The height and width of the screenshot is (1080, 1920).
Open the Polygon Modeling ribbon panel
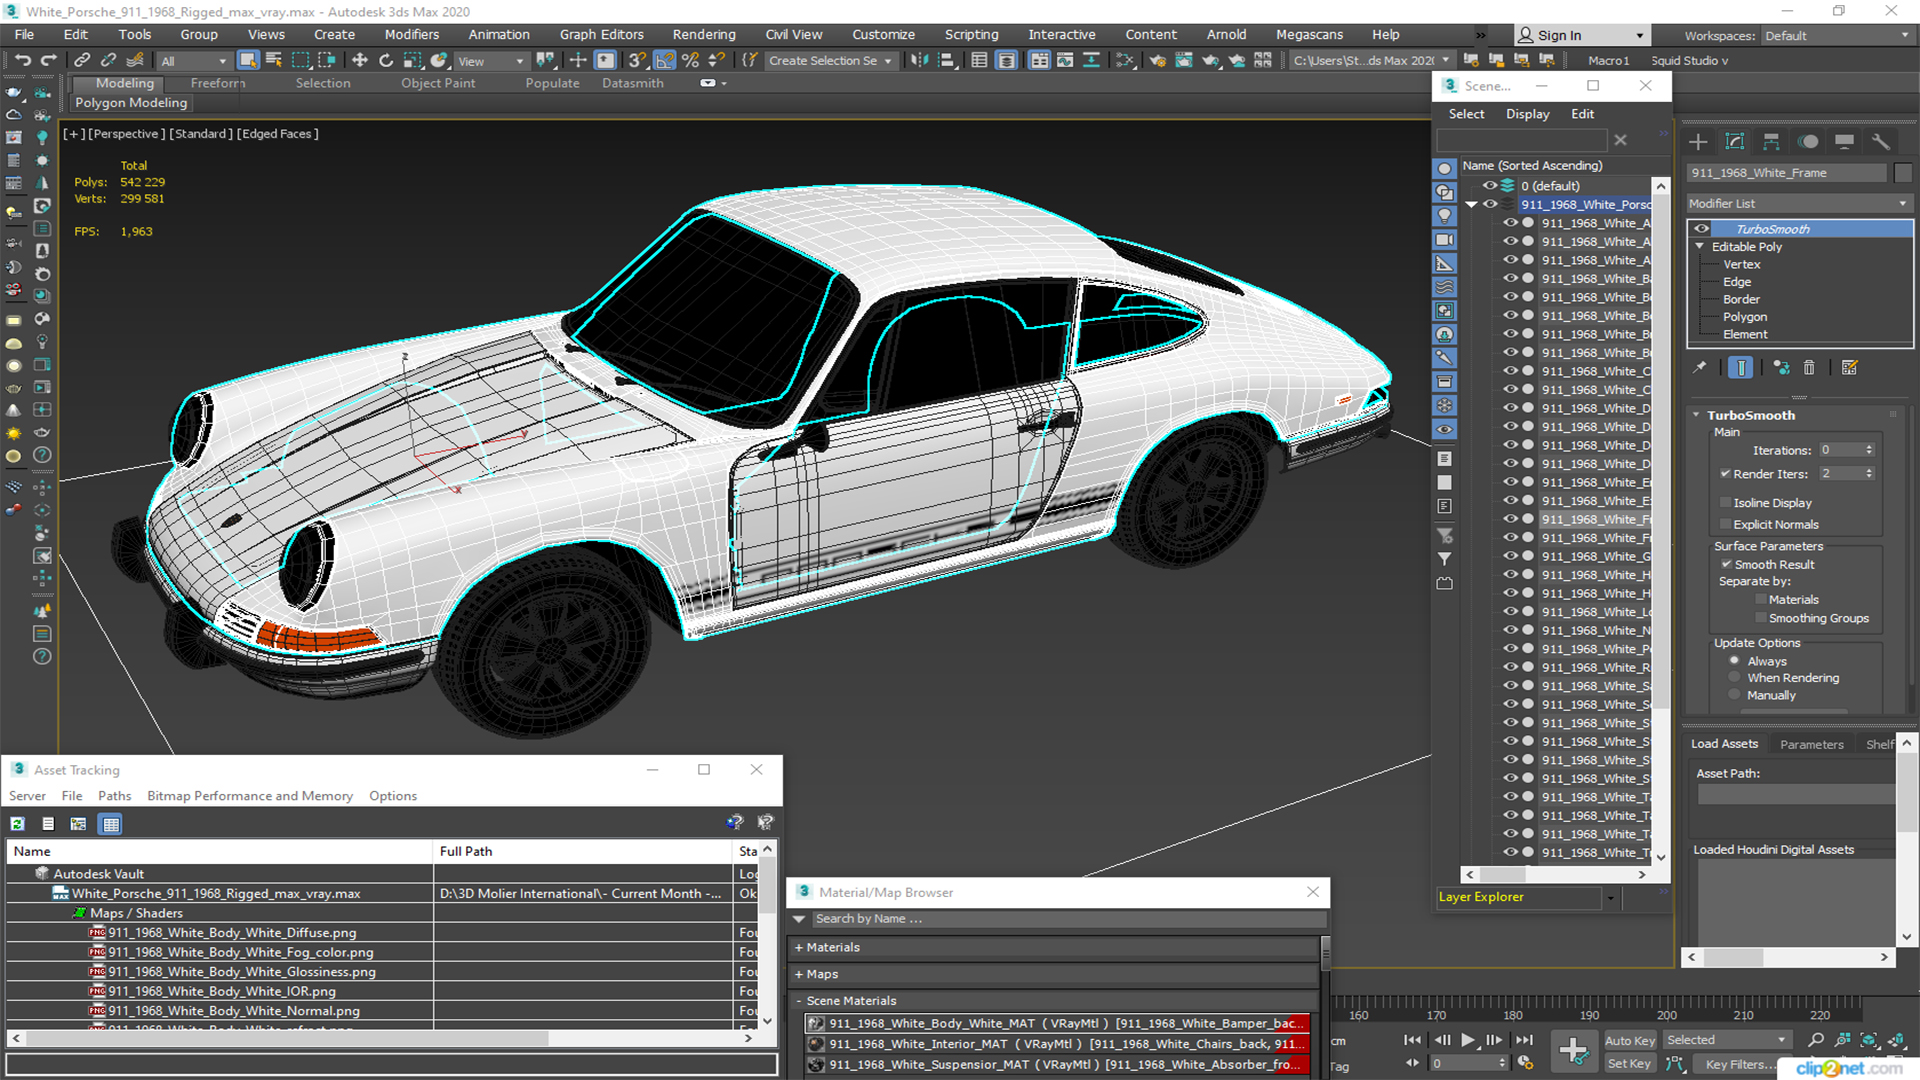(x=131, y=103)
